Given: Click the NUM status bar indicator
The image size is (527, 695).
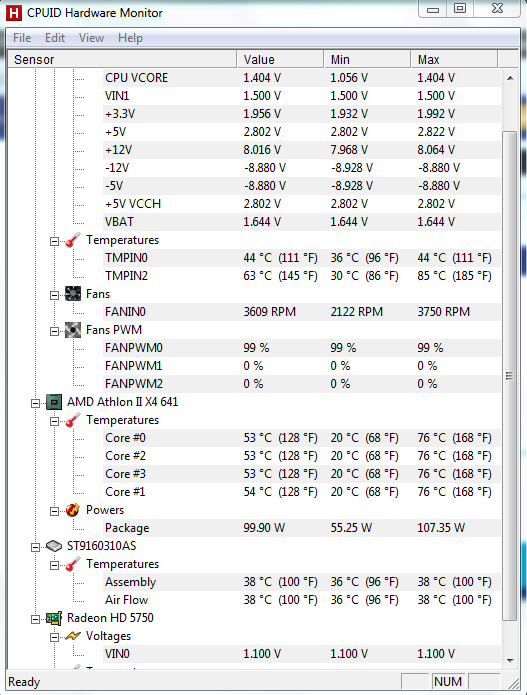Looking at the screenshot, I should click(x=448, y=682).
